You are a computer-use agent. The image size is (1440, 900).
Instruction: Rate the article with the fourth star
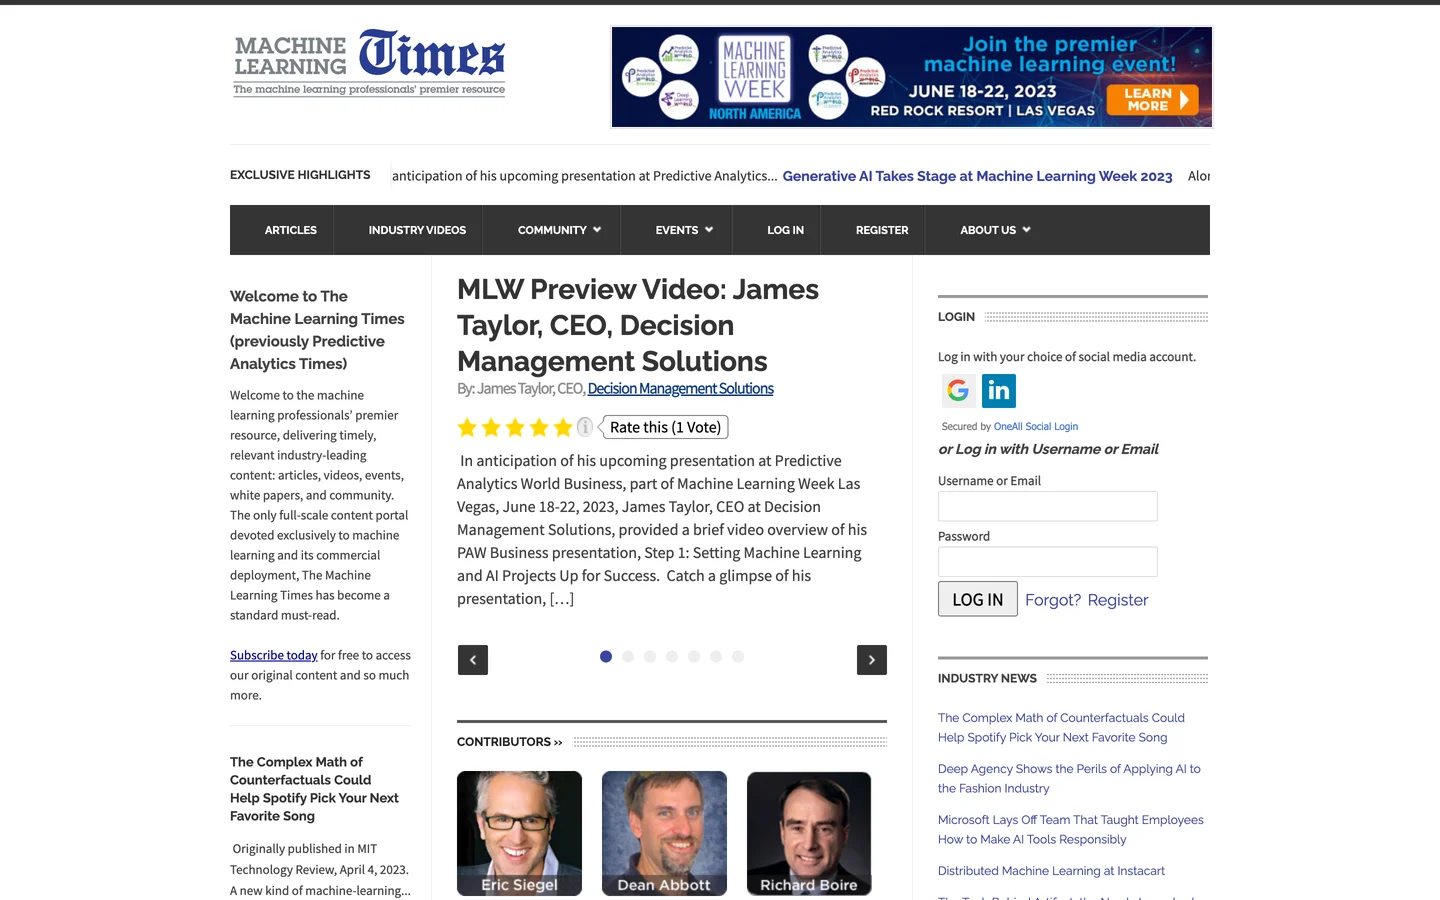tap(539, 428)
